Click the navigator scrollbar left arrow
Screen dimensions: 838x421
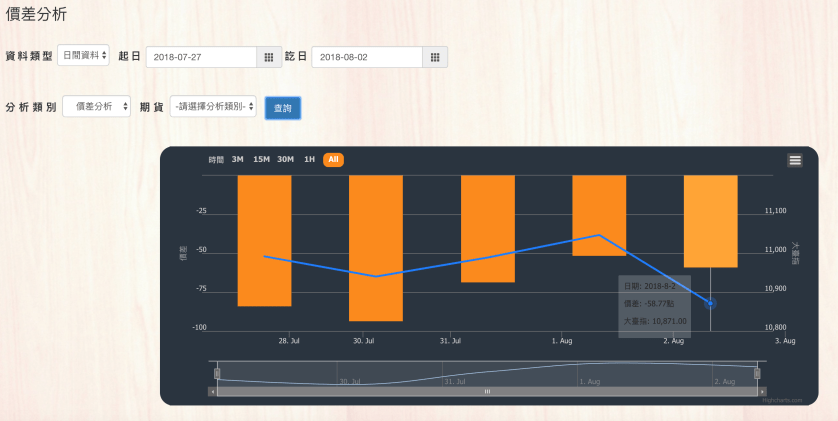coord(212,391)
